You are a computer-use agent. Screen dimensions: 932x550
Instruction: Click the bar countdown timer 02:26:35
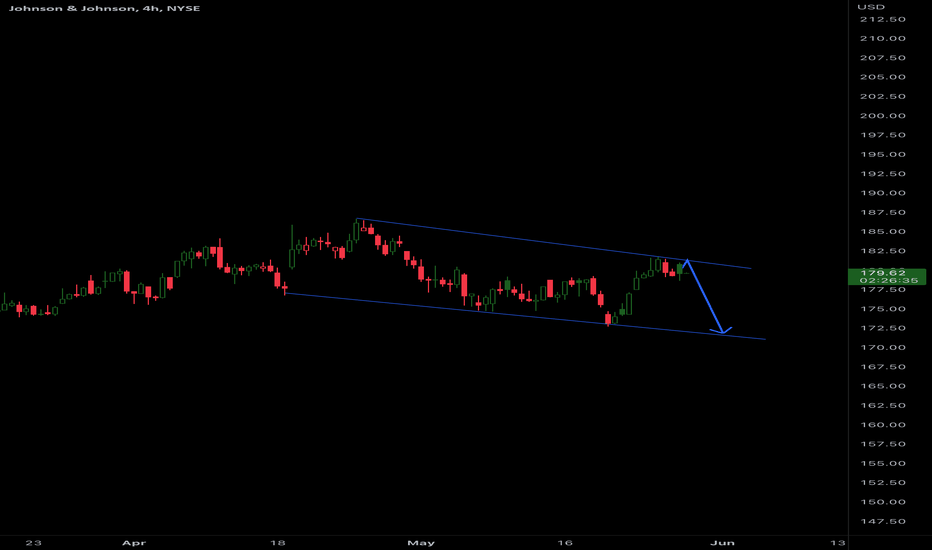pos(889,281)
